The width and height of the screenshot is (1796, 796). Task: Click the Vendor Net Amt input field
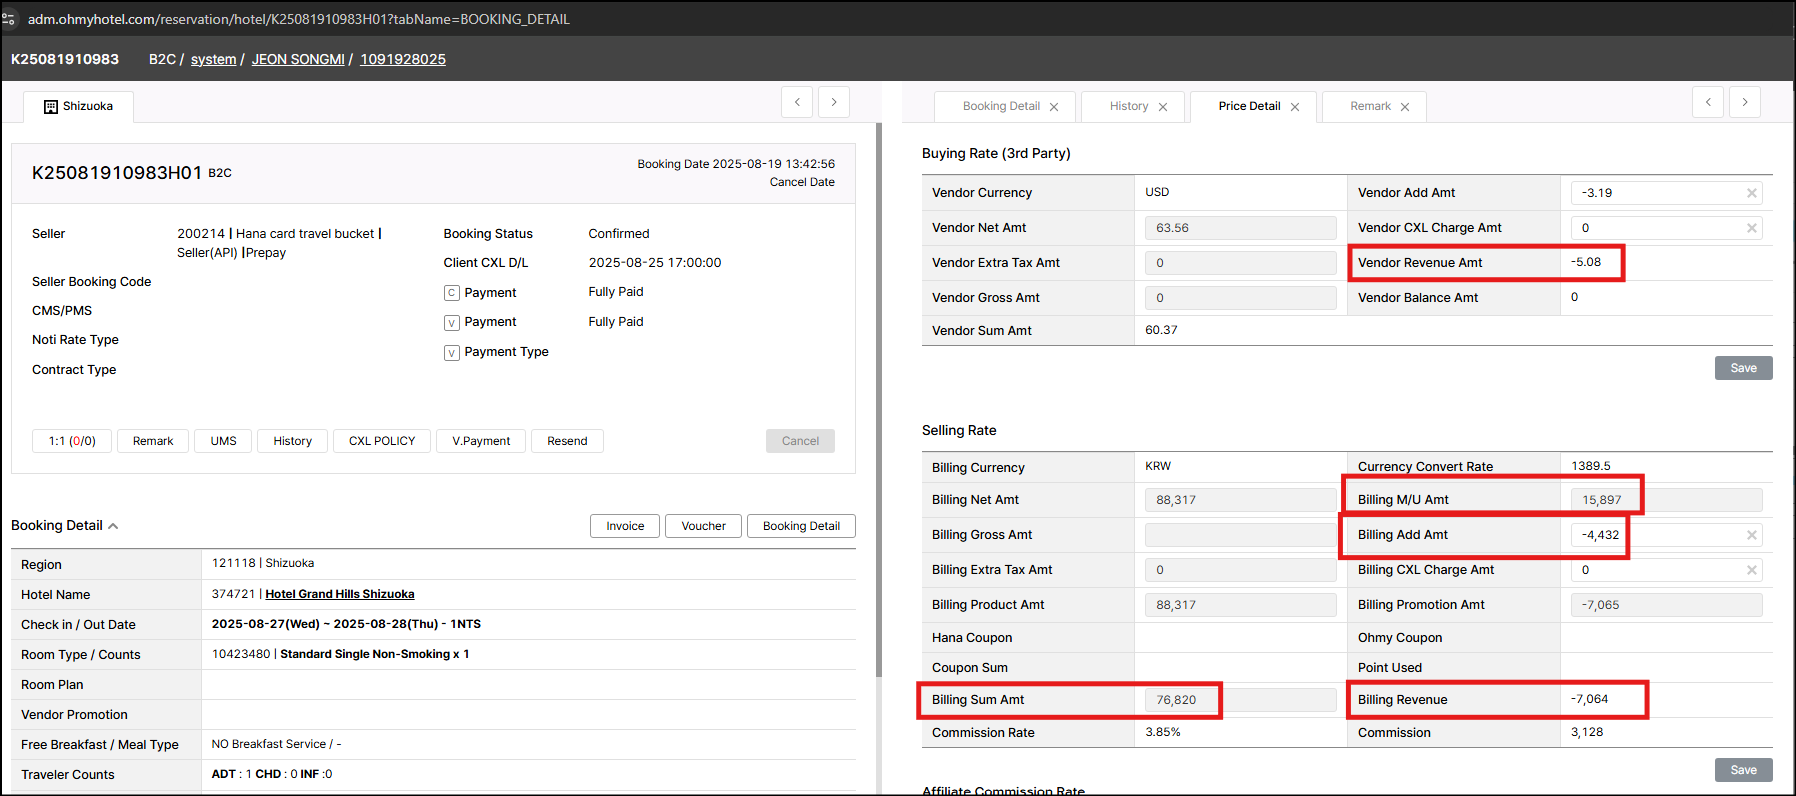(1239, 228)
